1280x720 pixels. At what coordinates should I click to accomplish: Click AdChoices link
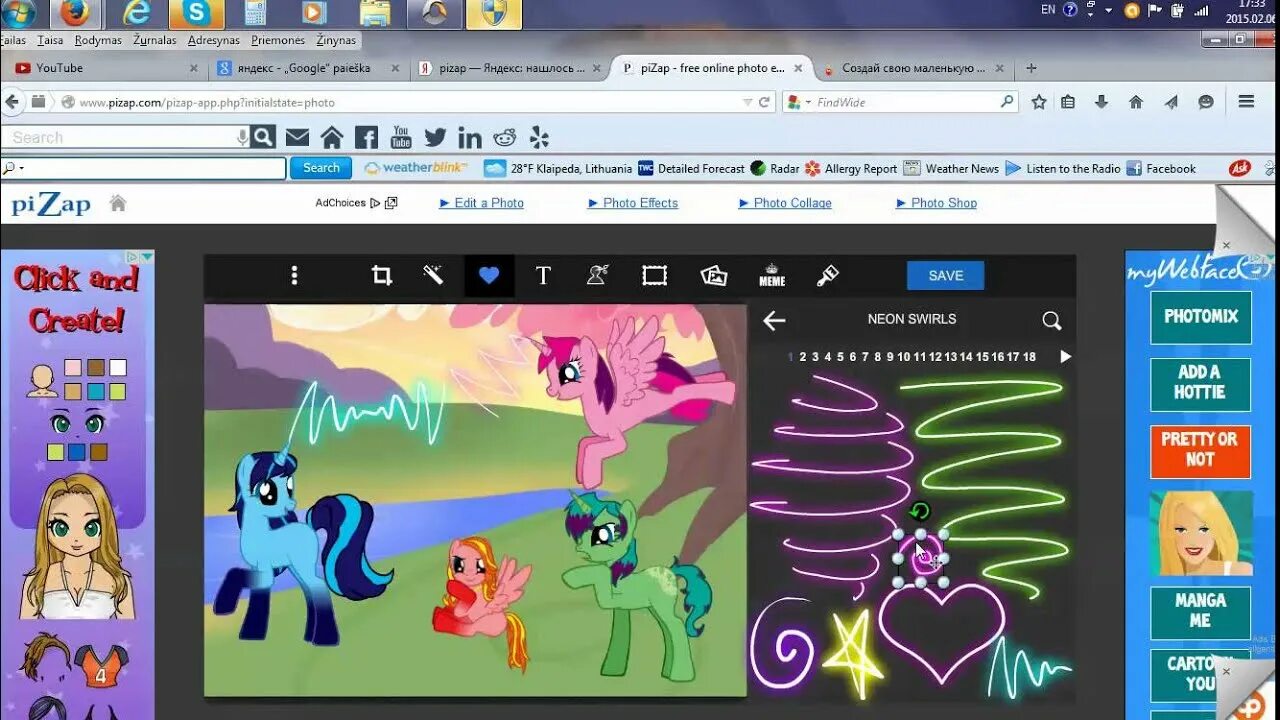tap(356, 203)
